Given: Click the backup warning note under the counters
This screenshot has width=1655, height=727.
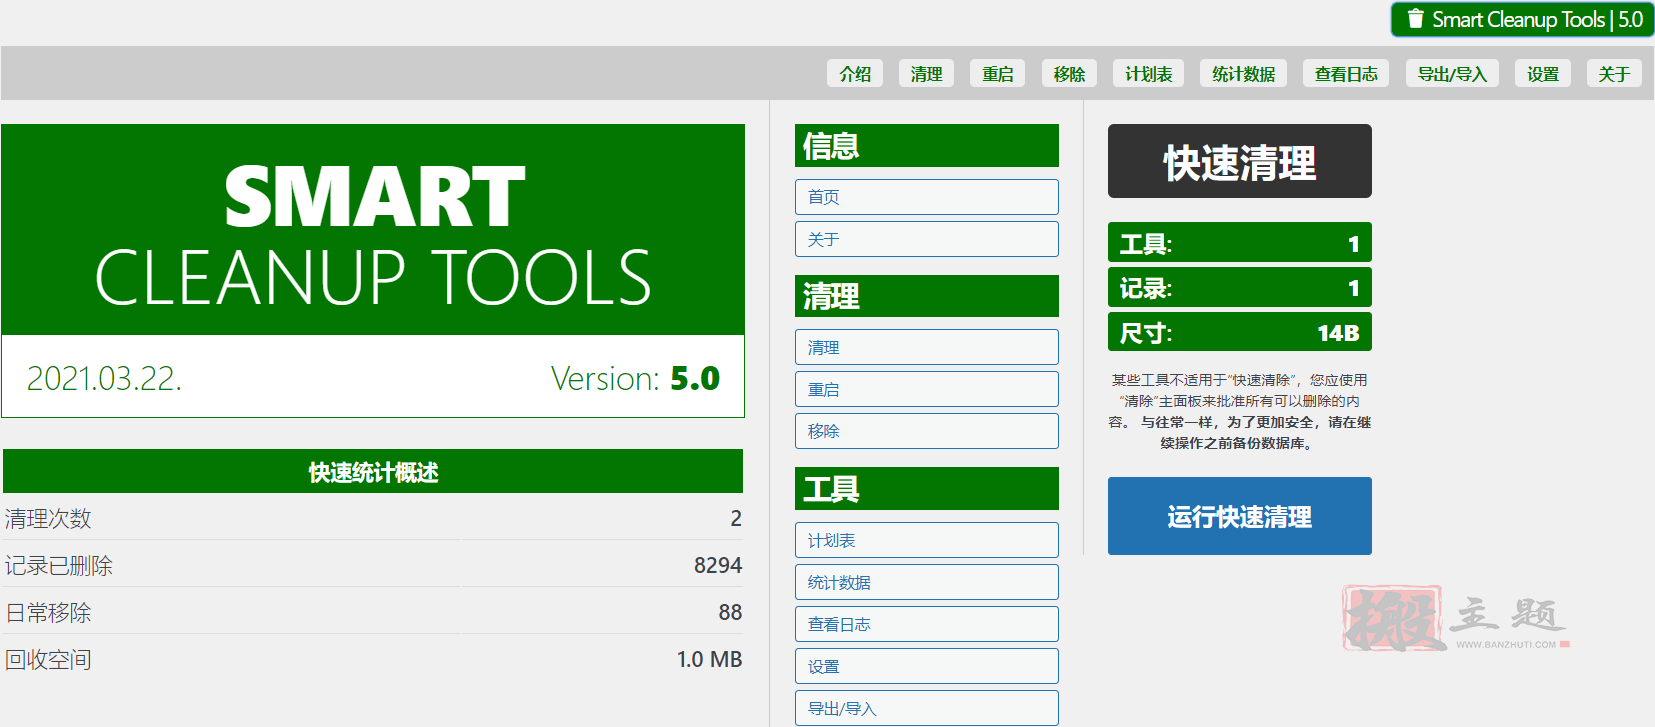Looking at the screenshot, I should [x=1240, y=411].
